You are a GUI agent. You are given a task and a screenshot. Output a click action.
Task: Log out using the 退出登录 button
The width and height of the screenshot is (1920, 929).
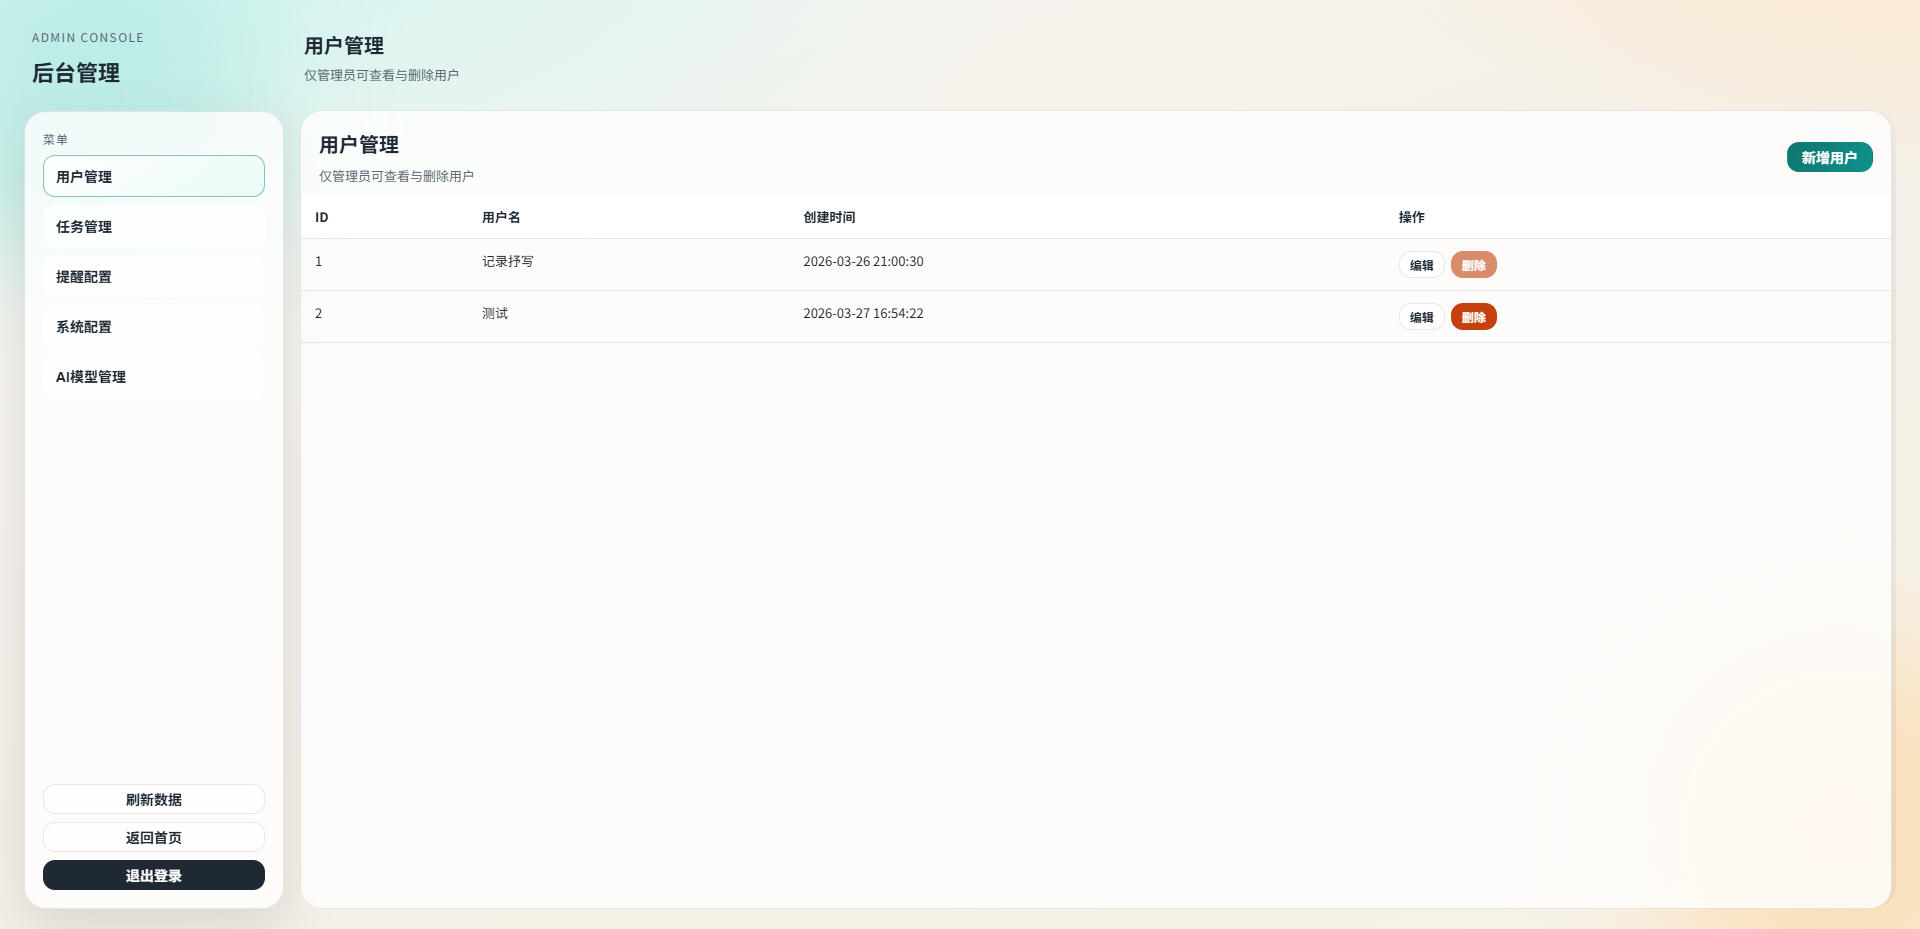(x=153, y=875)
